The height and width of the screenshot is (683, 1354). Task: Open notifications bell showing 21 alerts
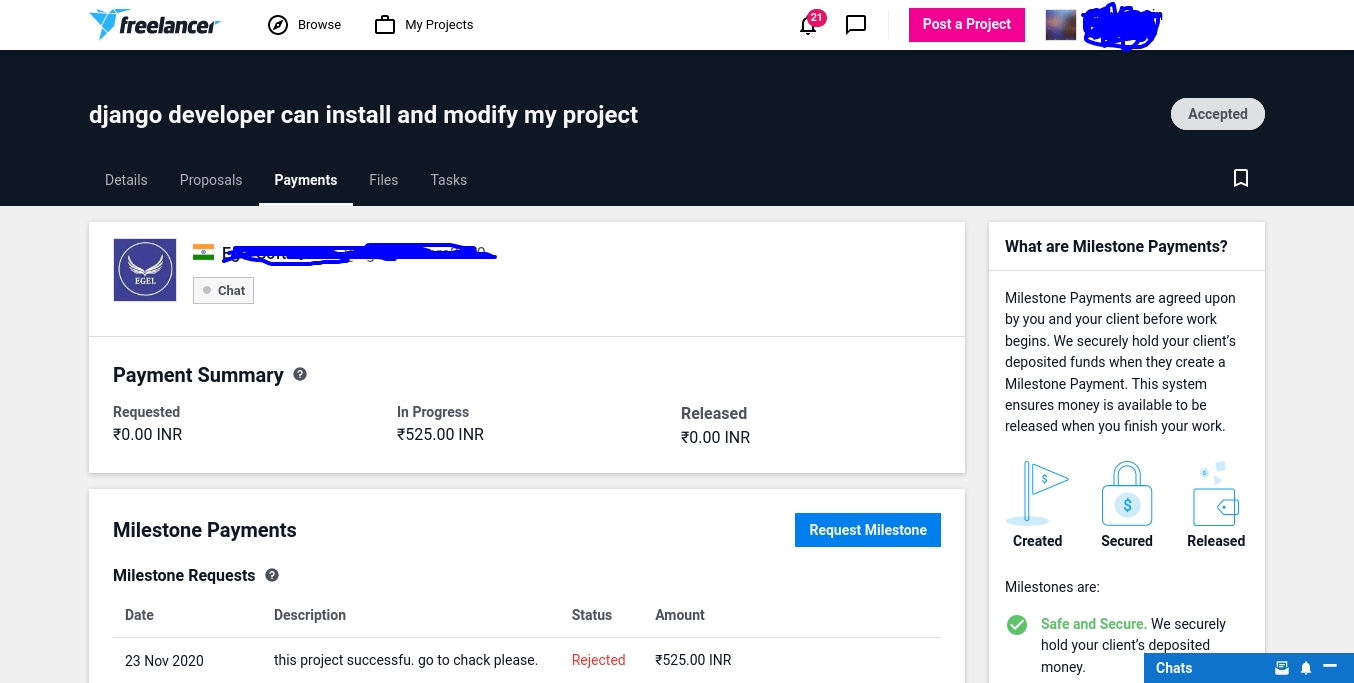[808, 26]
